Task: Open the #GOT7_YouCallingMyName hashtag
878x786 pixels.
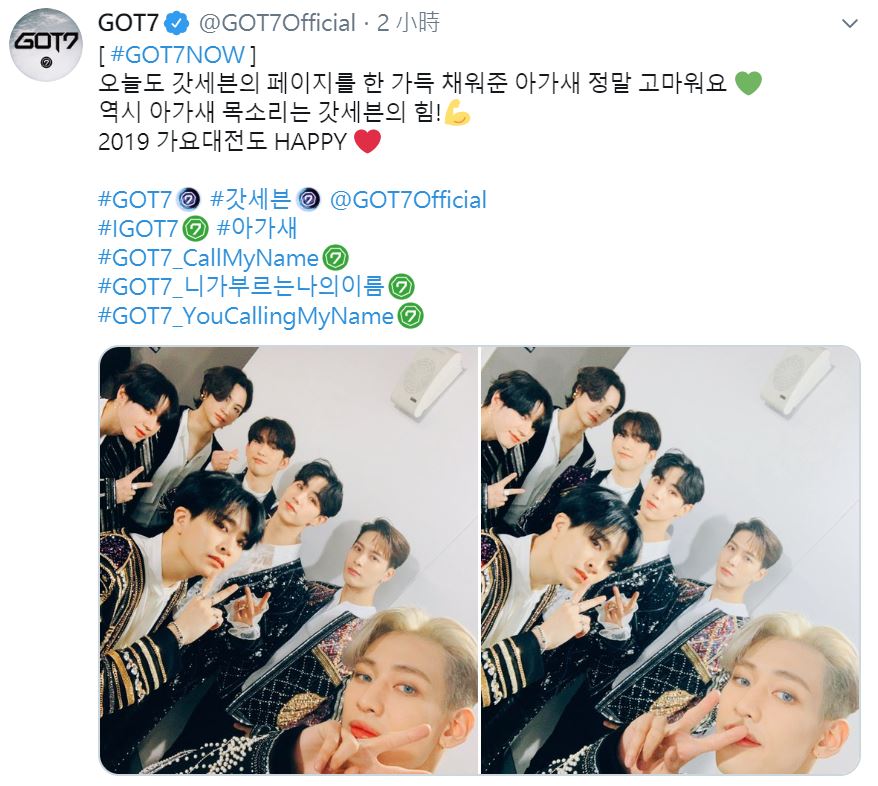Action: coord(246,316)
